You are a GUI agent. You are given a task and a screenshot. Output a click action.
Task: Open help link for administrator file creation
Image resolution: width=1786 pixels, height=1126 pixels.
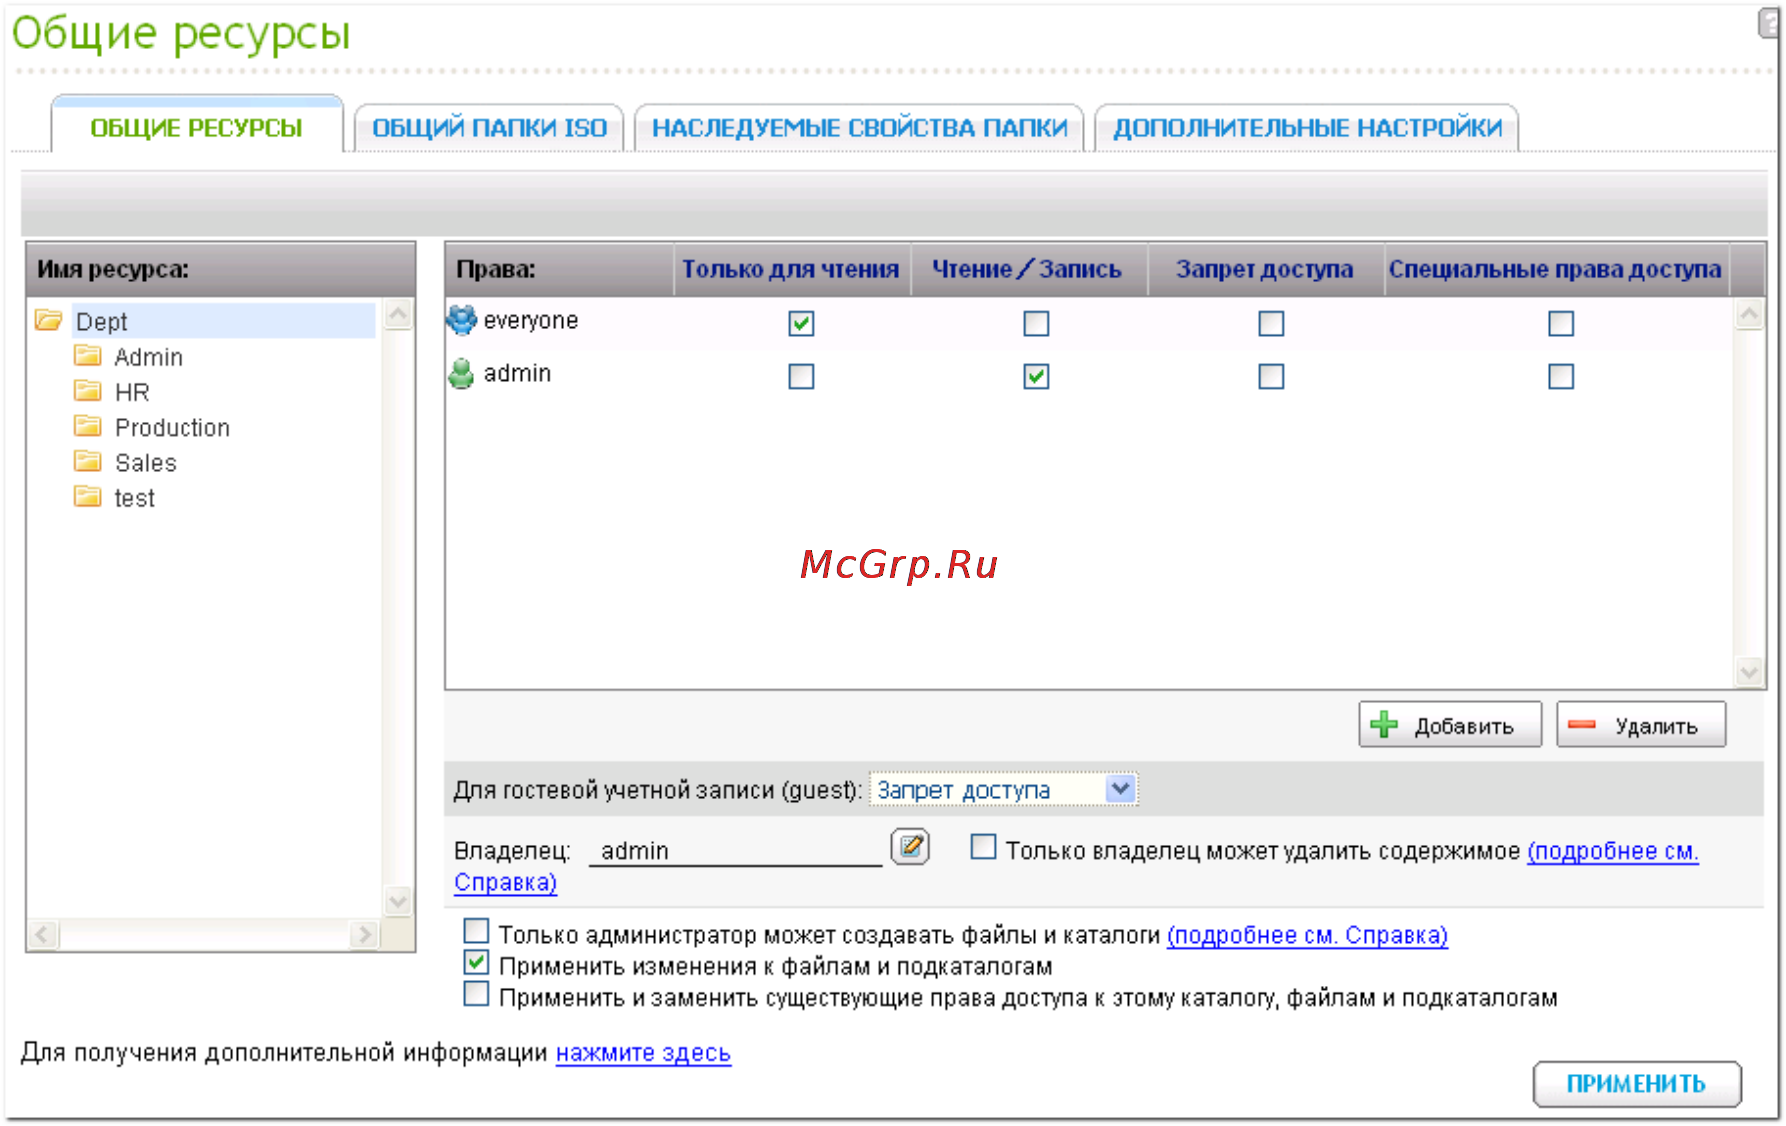[x=1307, y=935]
